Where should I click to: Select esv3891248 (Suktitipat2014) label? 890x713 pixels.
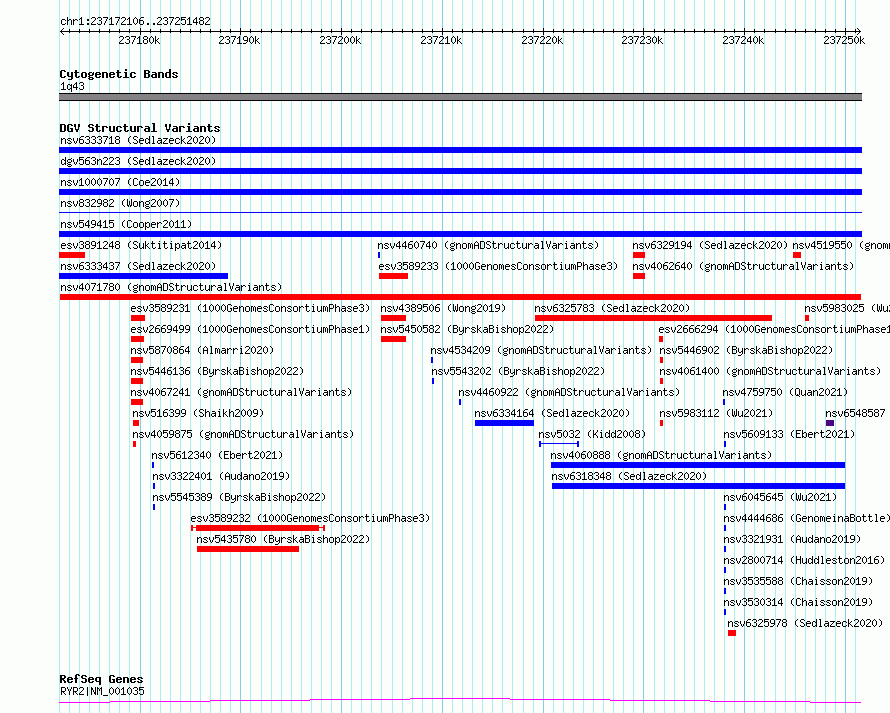pos(141,245)
